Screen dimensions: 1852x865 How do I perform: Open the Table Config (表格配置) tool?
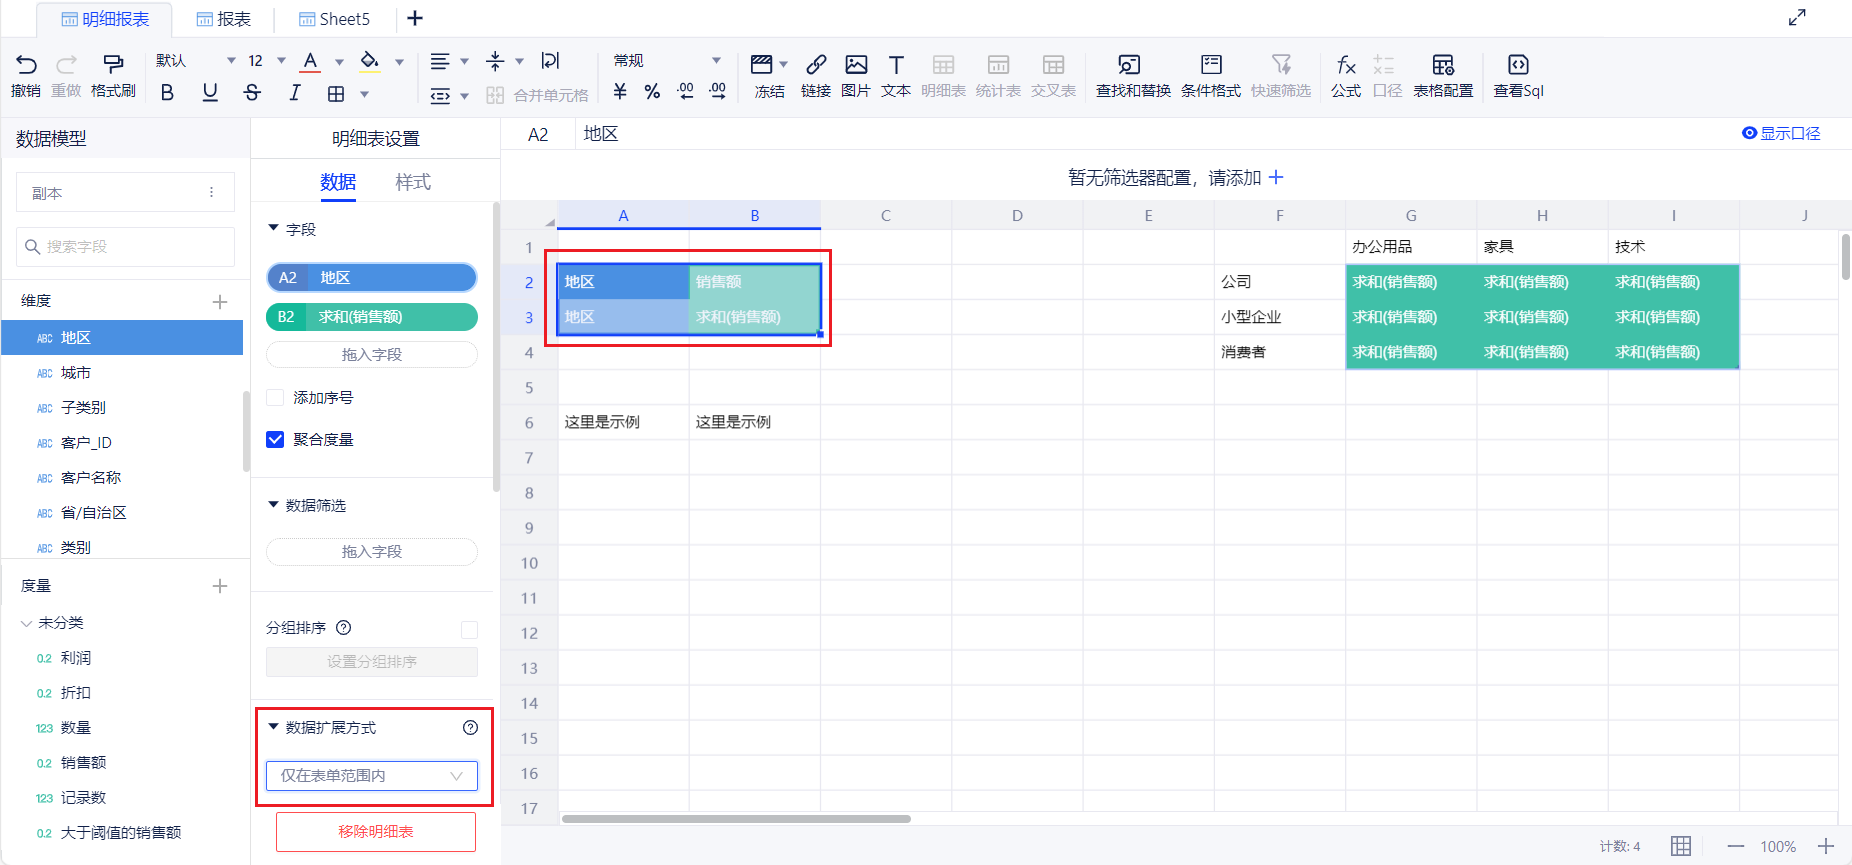tap(1442, 76)
